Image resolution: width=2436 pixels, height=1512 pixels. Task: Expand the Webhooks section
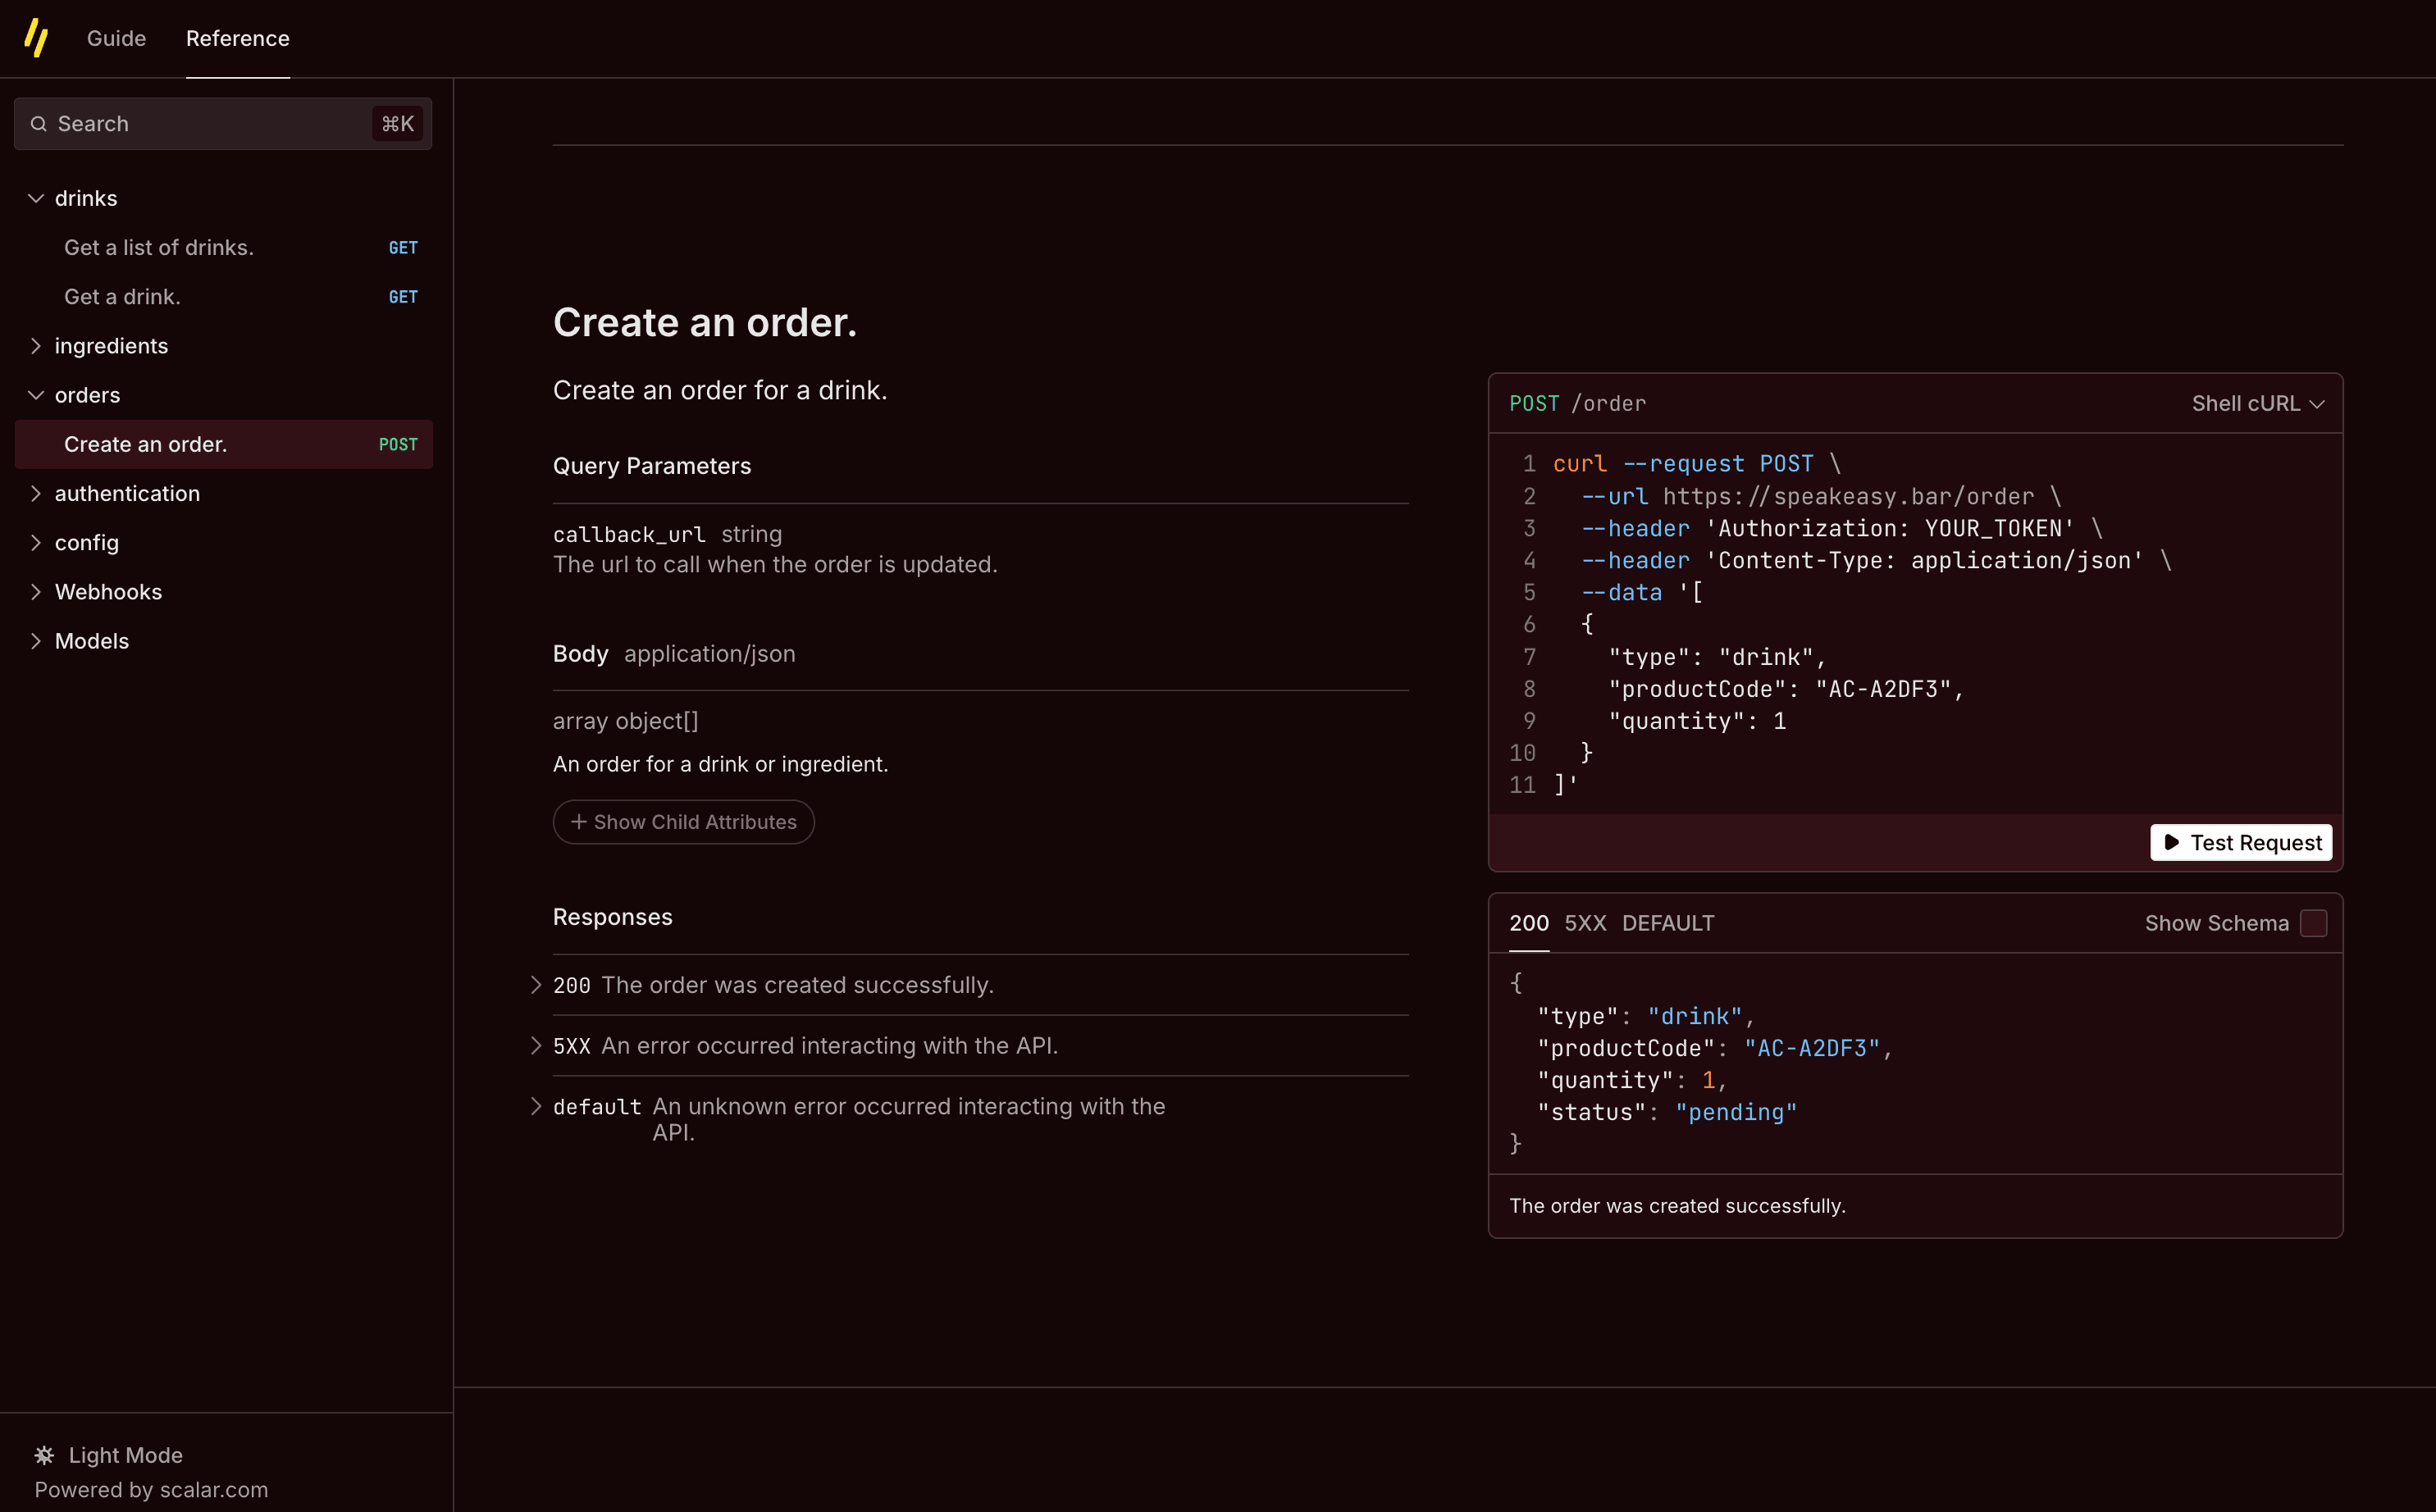point(36,592)
